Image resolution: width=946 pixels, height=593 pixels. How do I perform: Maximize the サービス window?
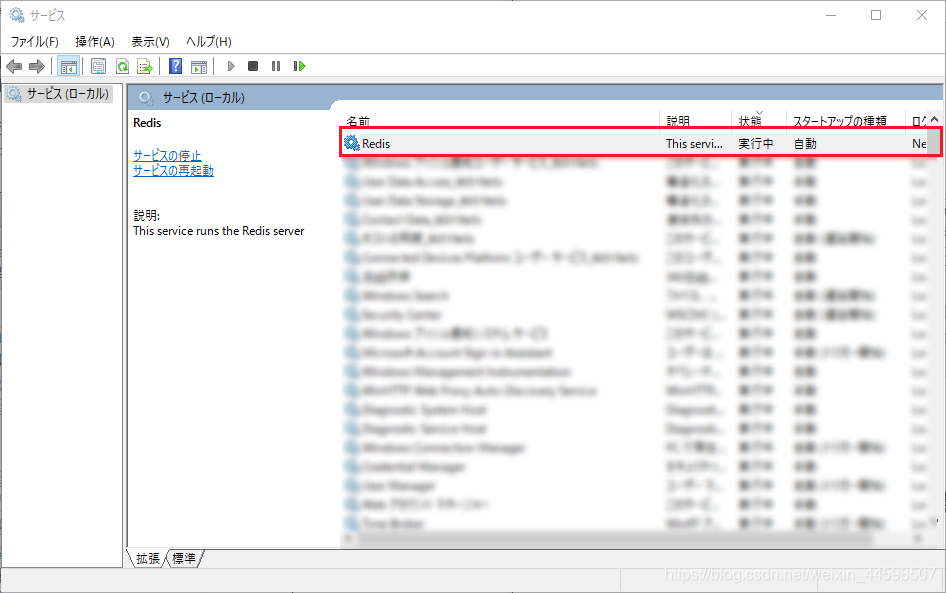[x=876, y=15]
